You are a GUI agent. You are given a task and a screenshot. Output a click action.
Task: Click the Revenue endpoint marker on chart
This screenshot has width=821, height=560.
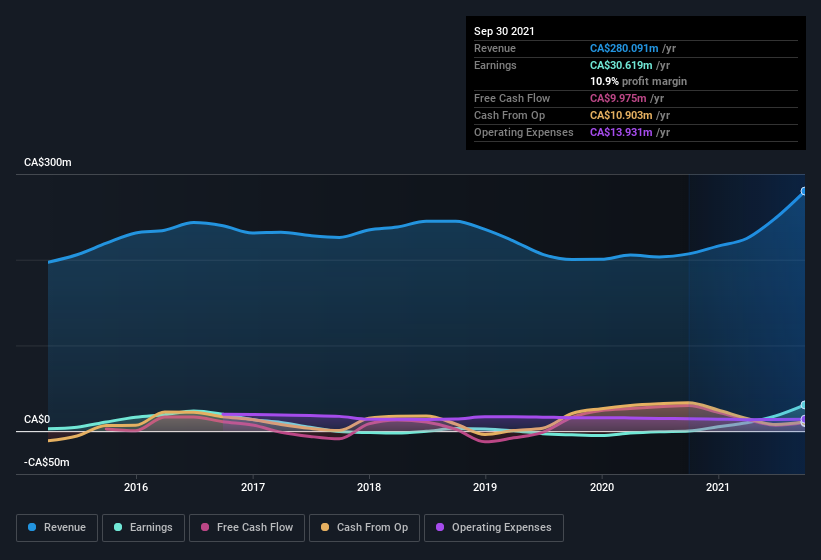(x=804, y=191)
